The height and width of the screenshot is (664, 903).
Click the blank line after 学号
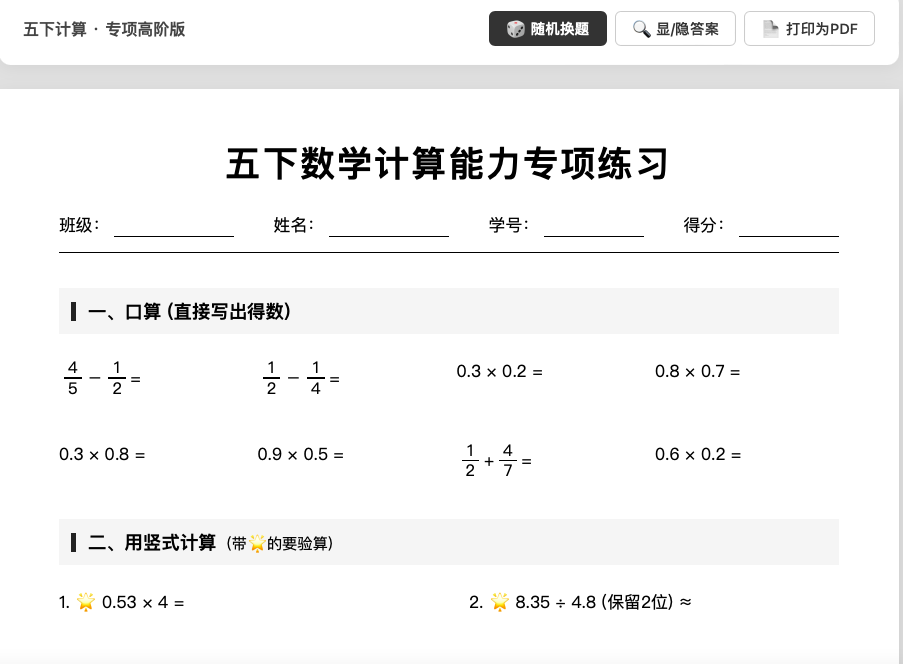(593, 226)
